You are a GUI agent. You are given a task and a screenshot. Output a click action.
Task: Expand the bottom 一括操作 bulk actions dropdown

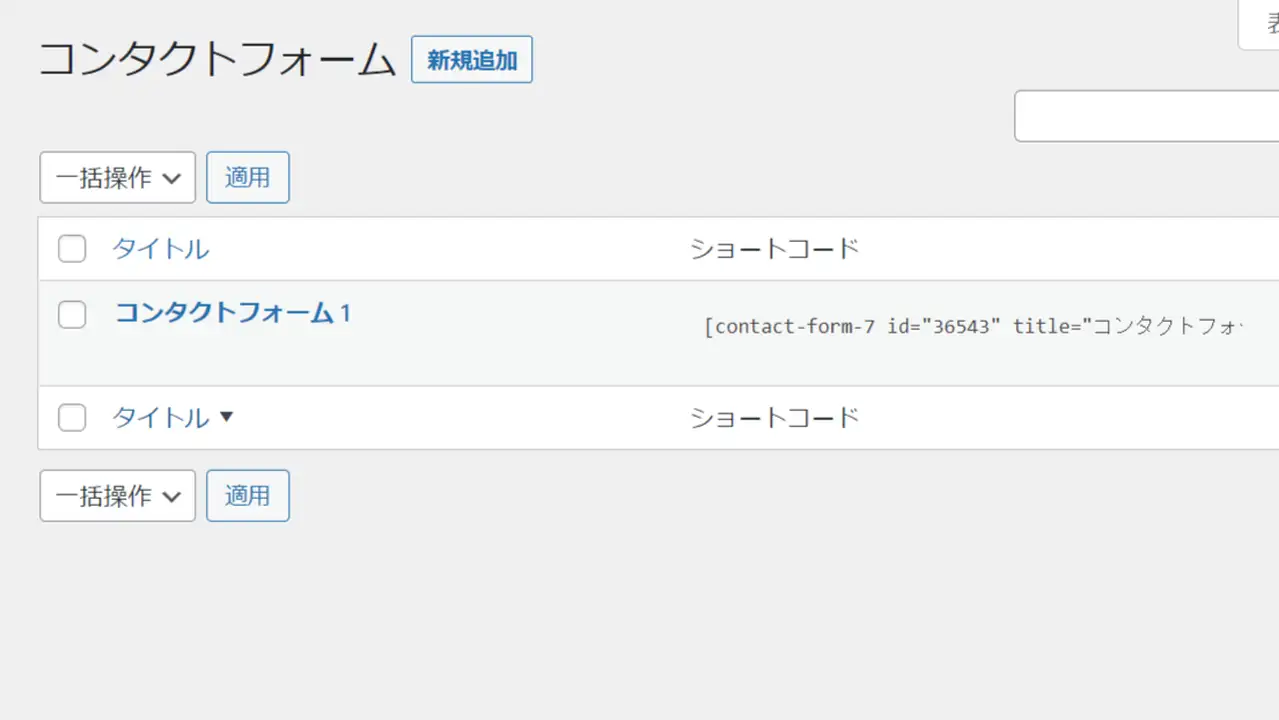[x=117, y=496]
